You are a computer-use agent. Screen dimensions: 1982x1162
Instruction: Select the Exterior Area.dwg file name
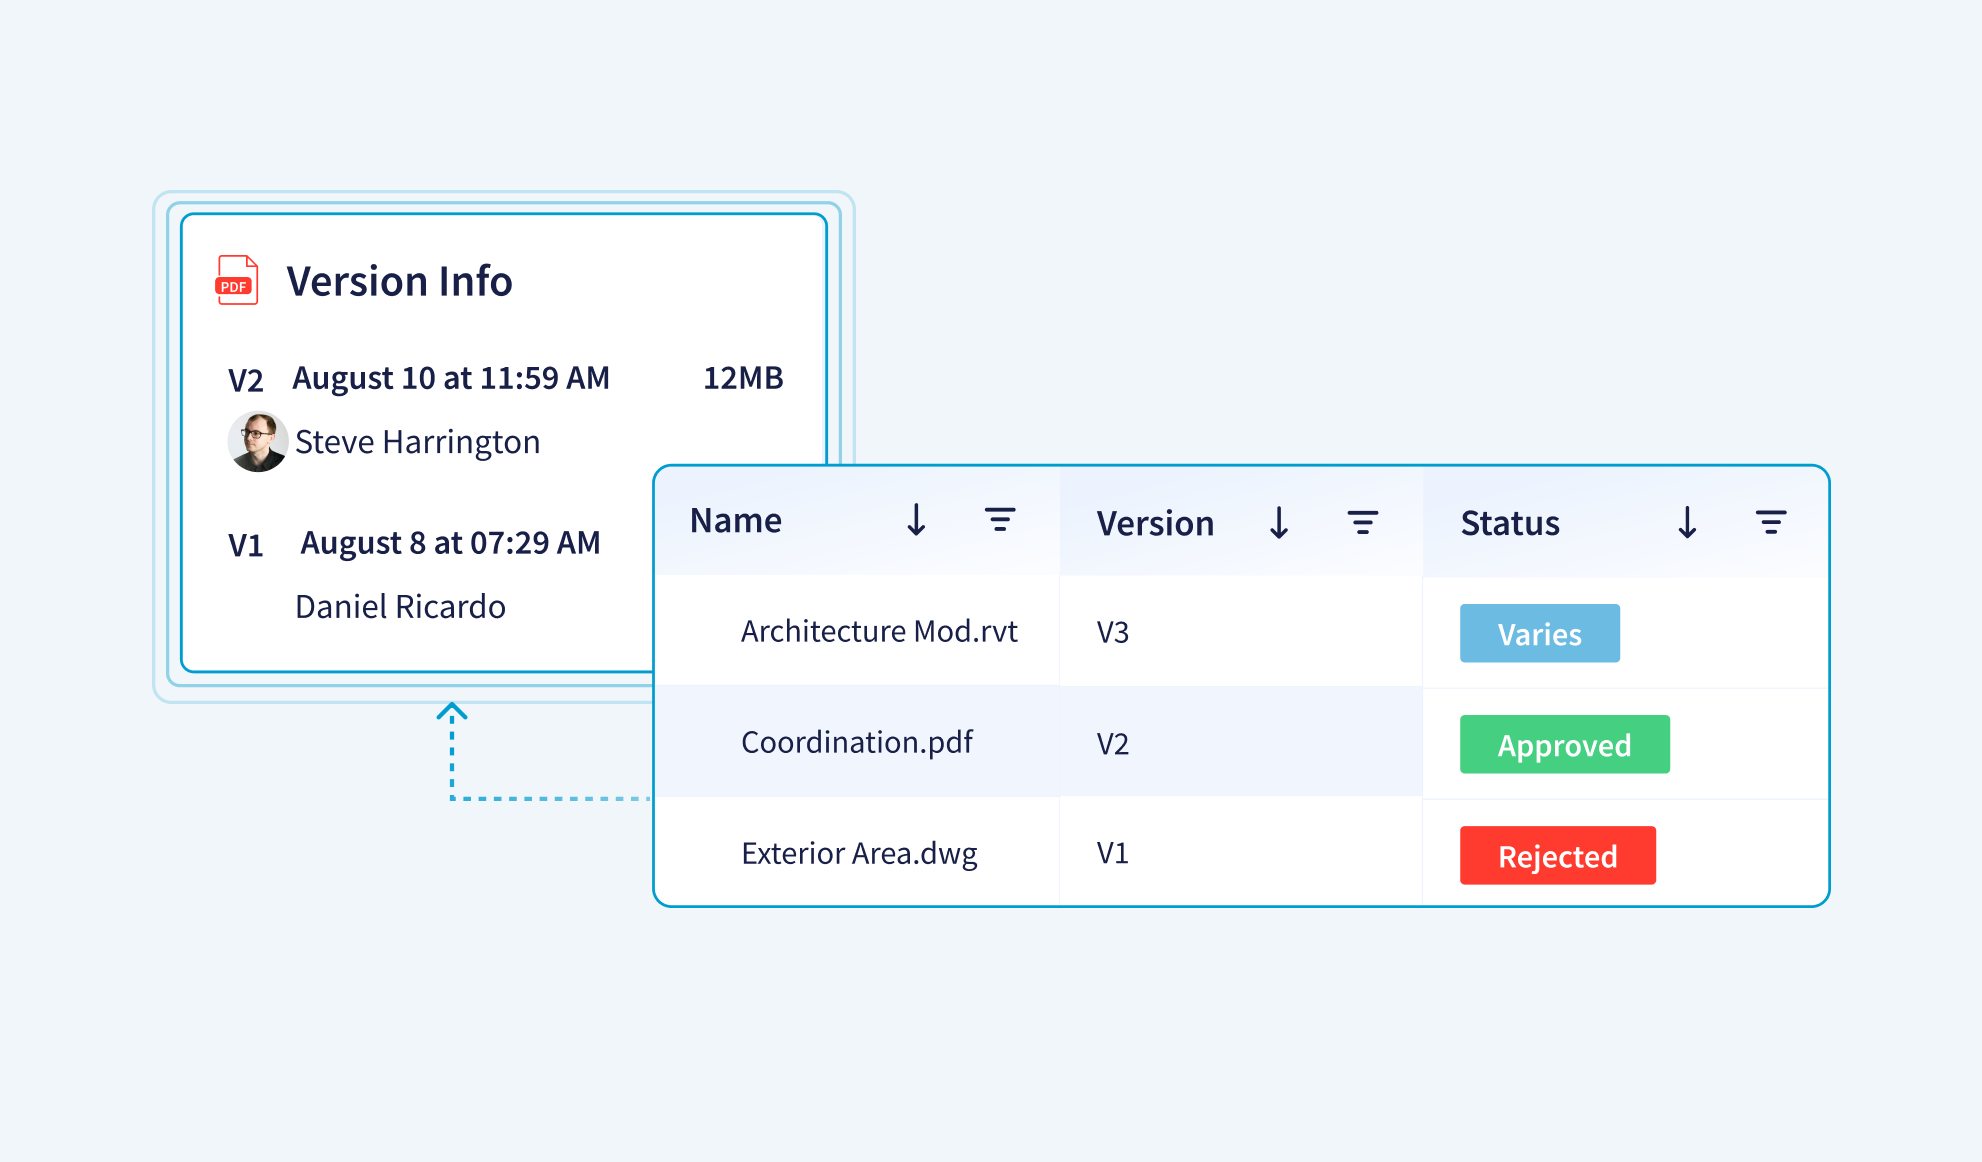pyautogui.click(x=859, y=853)
